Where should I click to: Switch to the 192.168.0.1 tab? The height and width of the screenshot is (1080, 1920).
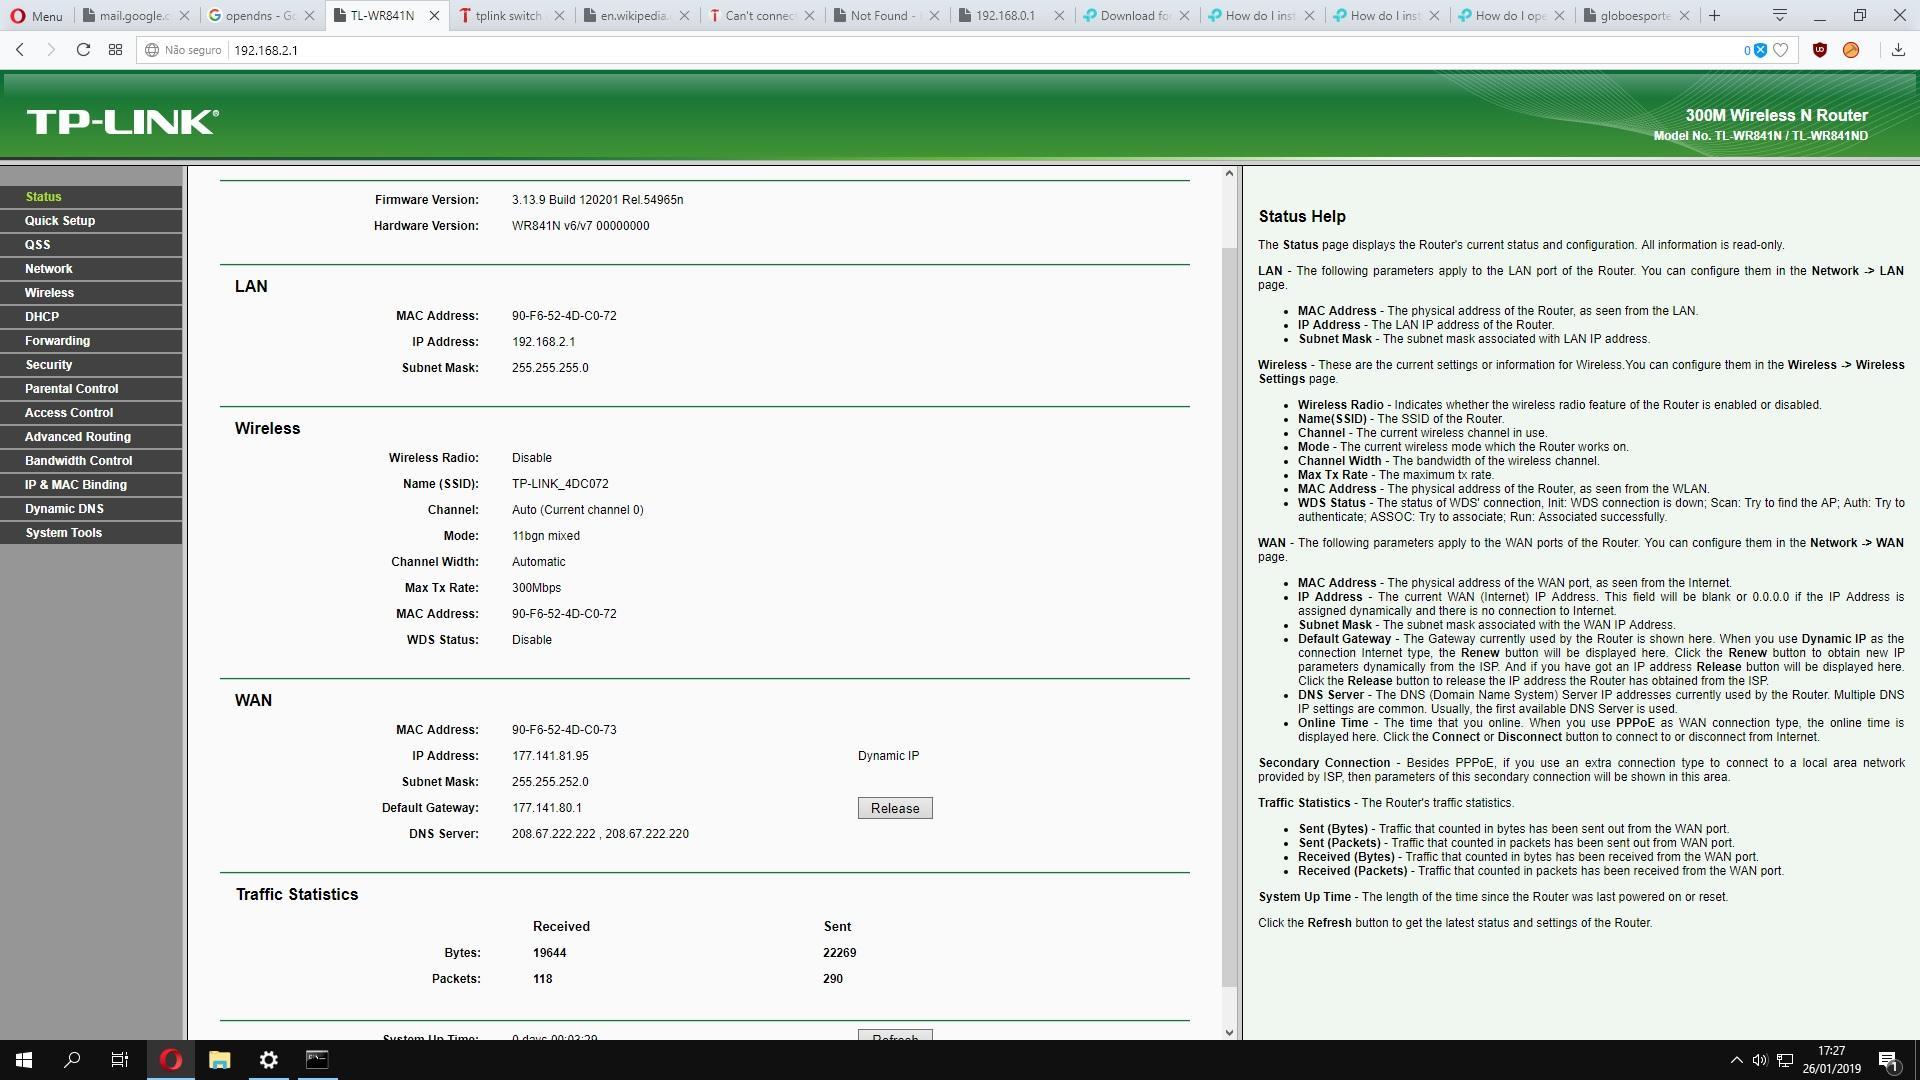[1004, 16]
